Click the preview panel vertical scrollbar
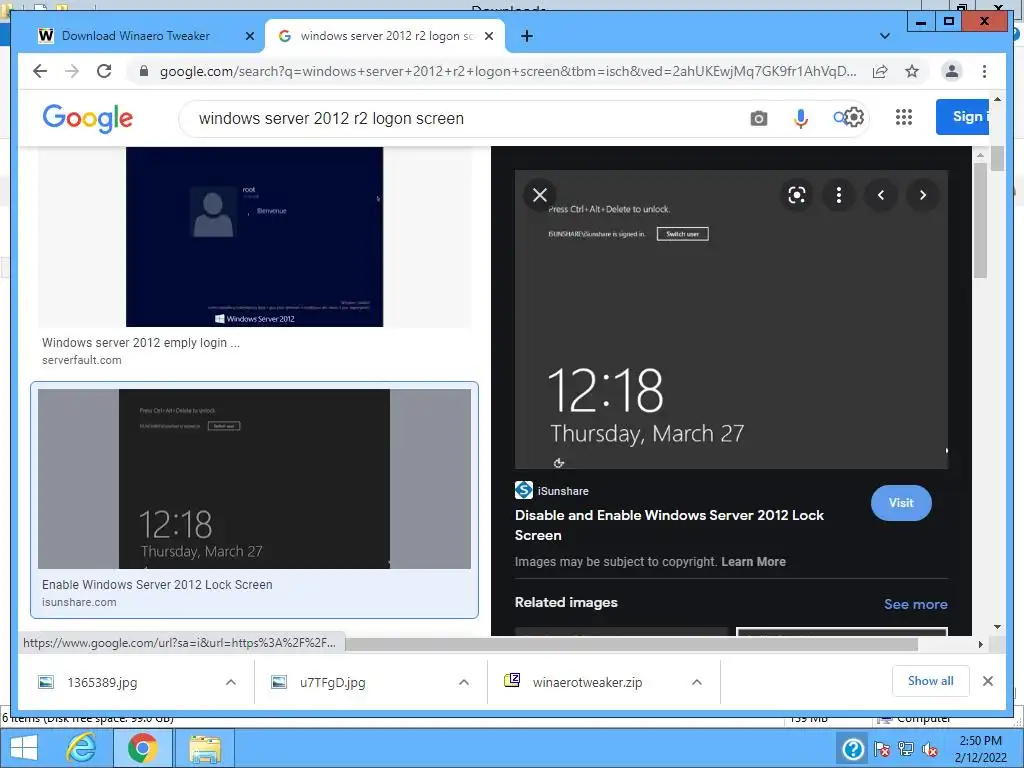This screenshot has width=1024, height=768. click(x=980, y=221)
